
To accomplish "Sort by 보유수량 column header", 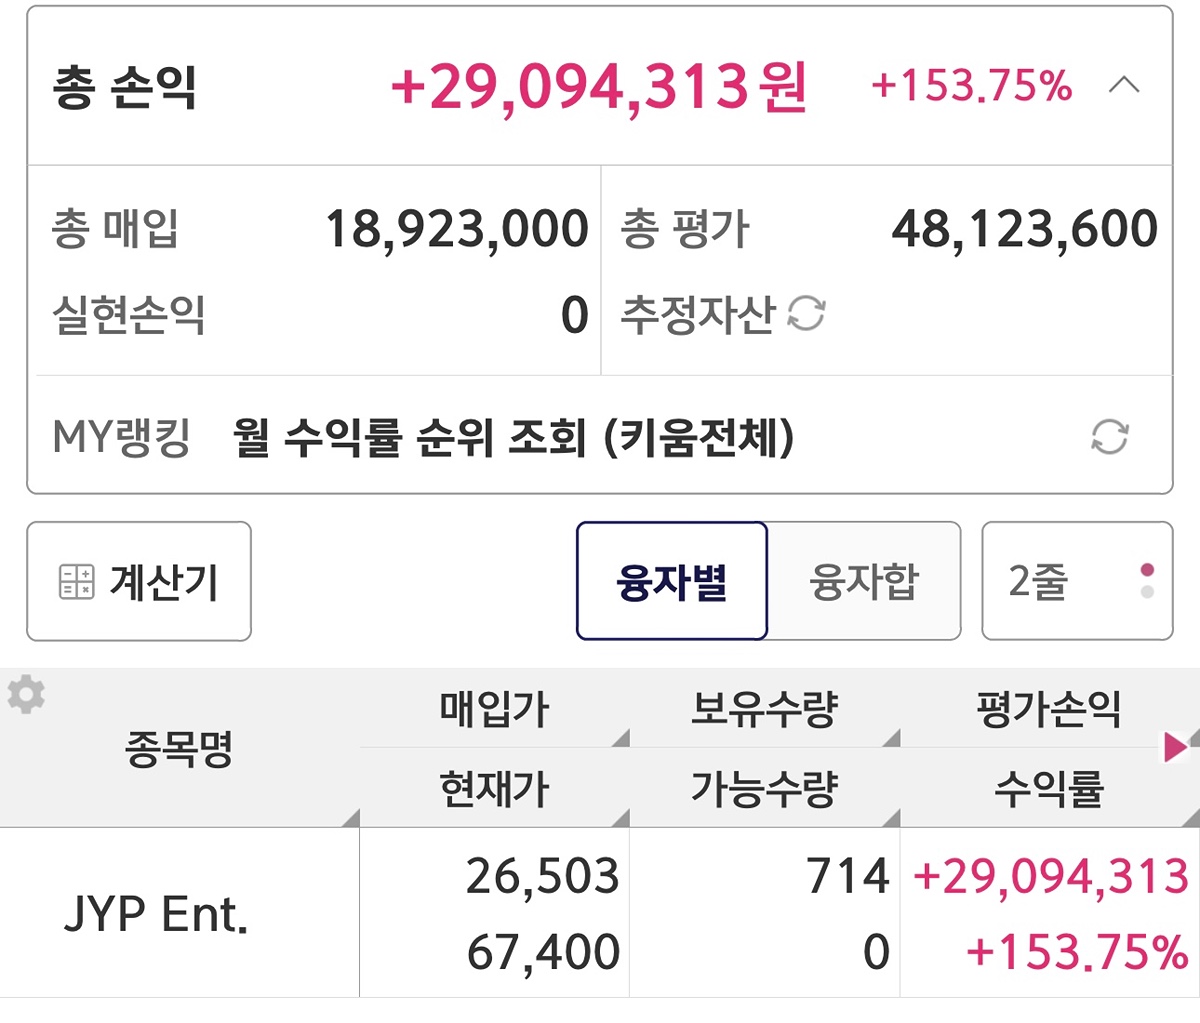I will click(764, 709).
